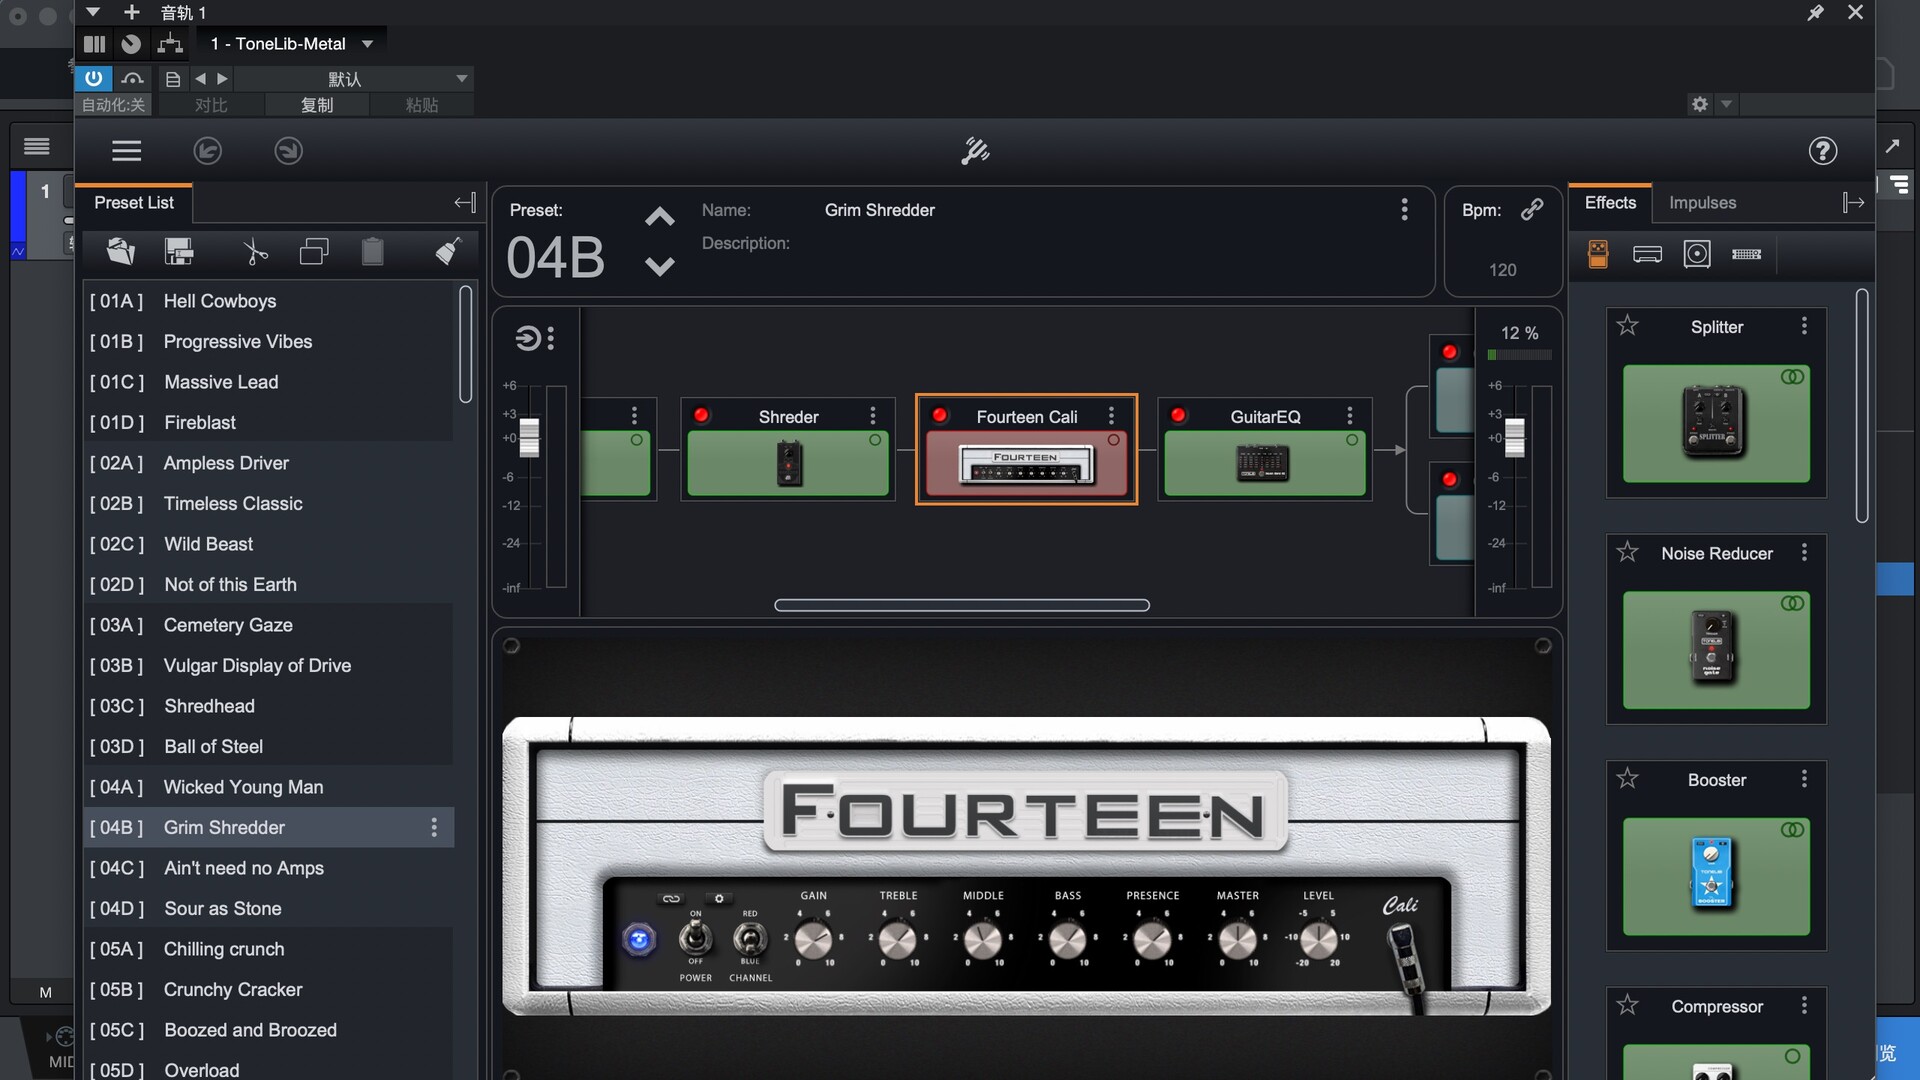1920x1080 pixels.
Task: Open plugin settings gear icon
Action: click(x=1699, y=104)
